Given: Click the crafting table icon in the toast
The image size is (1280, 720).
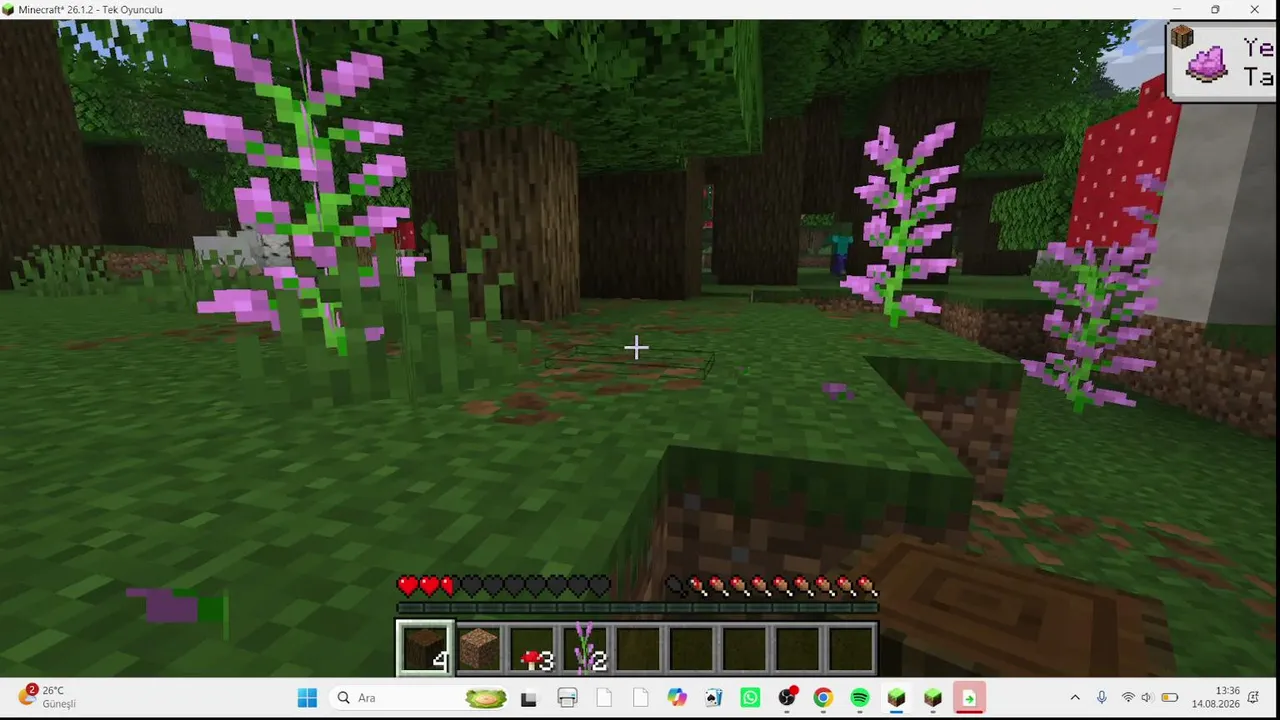Looking at the screenshot, I should point(1183,38).
